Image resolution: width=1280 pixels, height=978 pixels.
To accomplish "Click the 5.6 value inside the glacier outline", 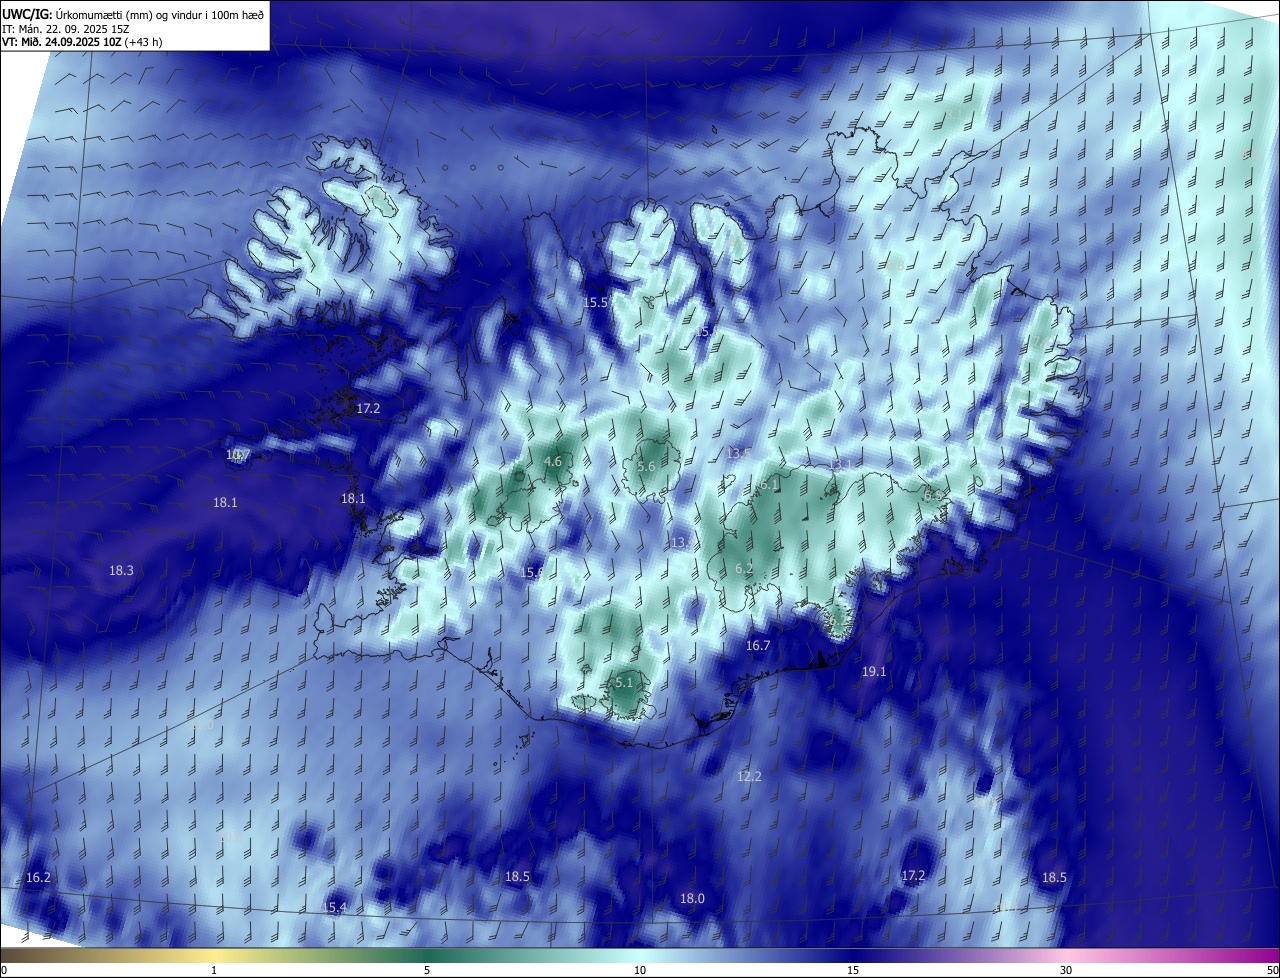I will pyautogui.click(x=646, y=467).
